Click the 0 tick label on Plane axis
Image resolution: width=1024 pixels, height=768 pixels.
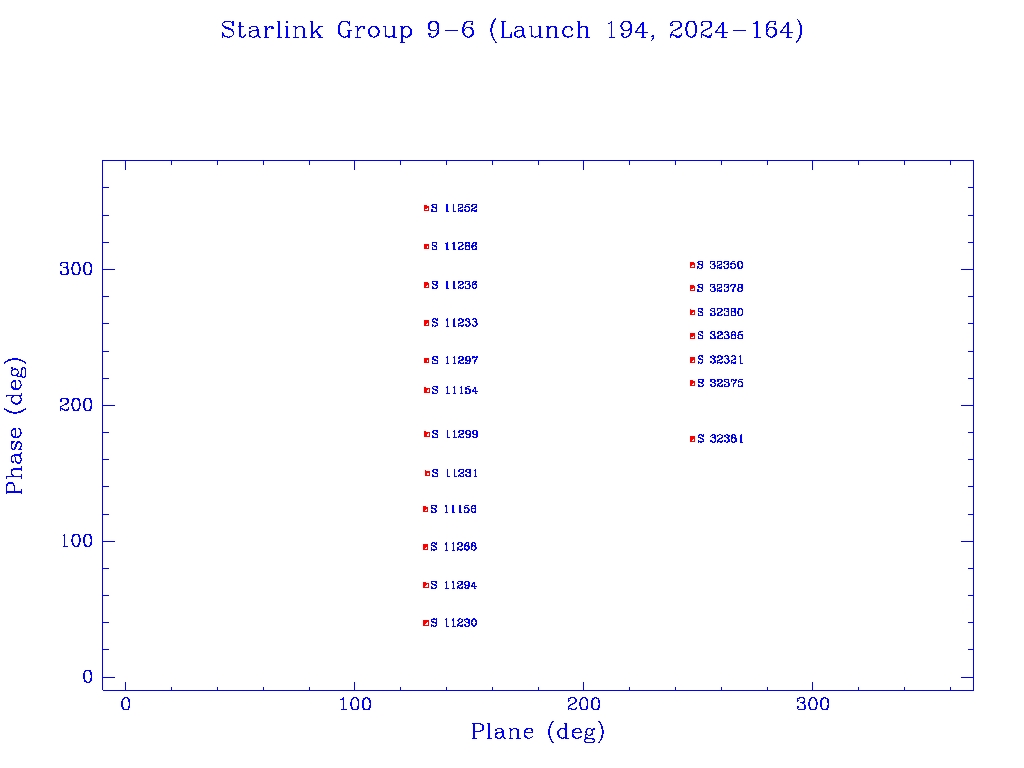(125, 704)
